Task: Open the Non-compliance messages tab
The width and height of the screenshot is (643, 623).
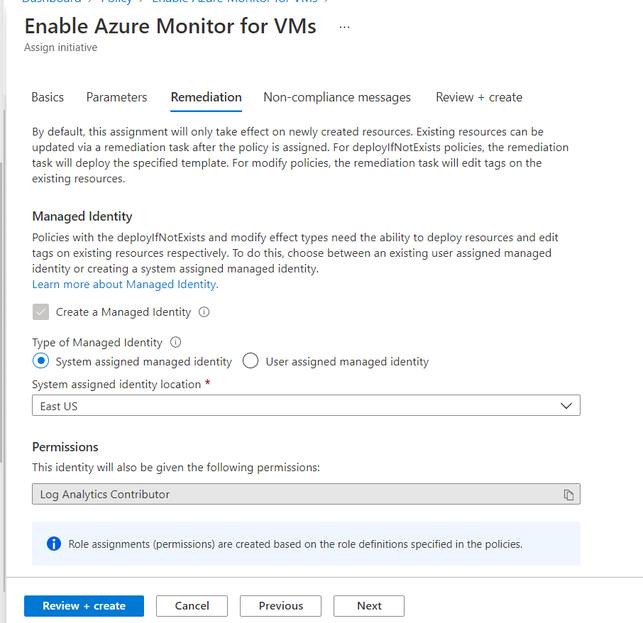Action: tap(337, 97)
